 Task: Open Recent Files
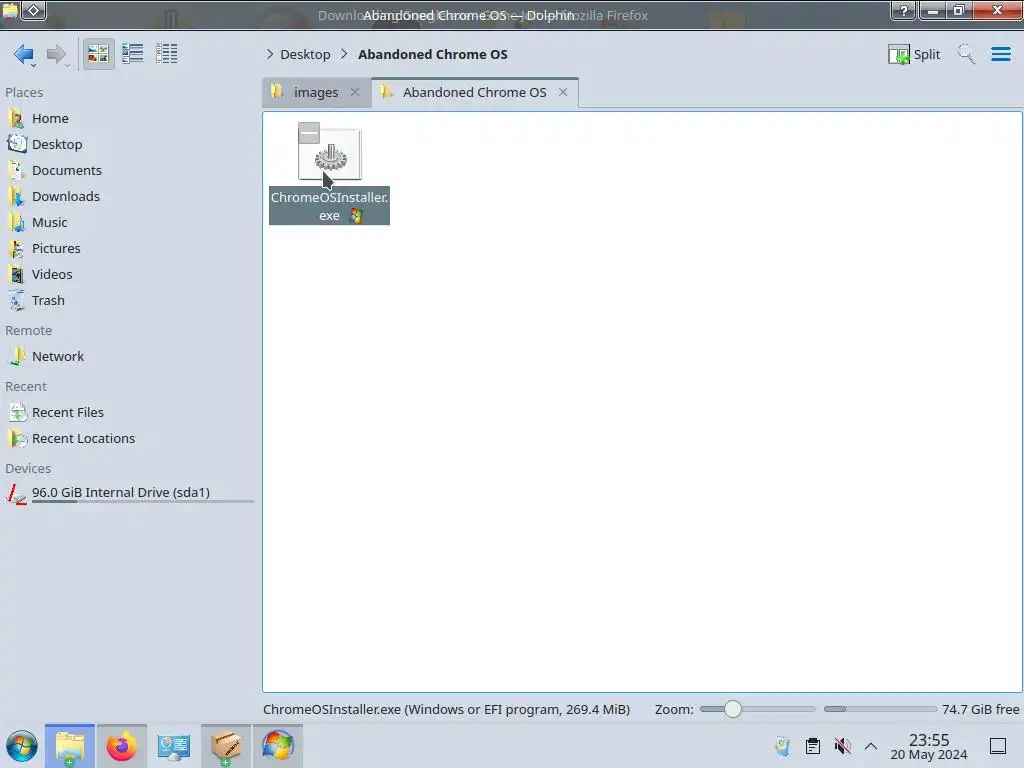pos(68,413)
